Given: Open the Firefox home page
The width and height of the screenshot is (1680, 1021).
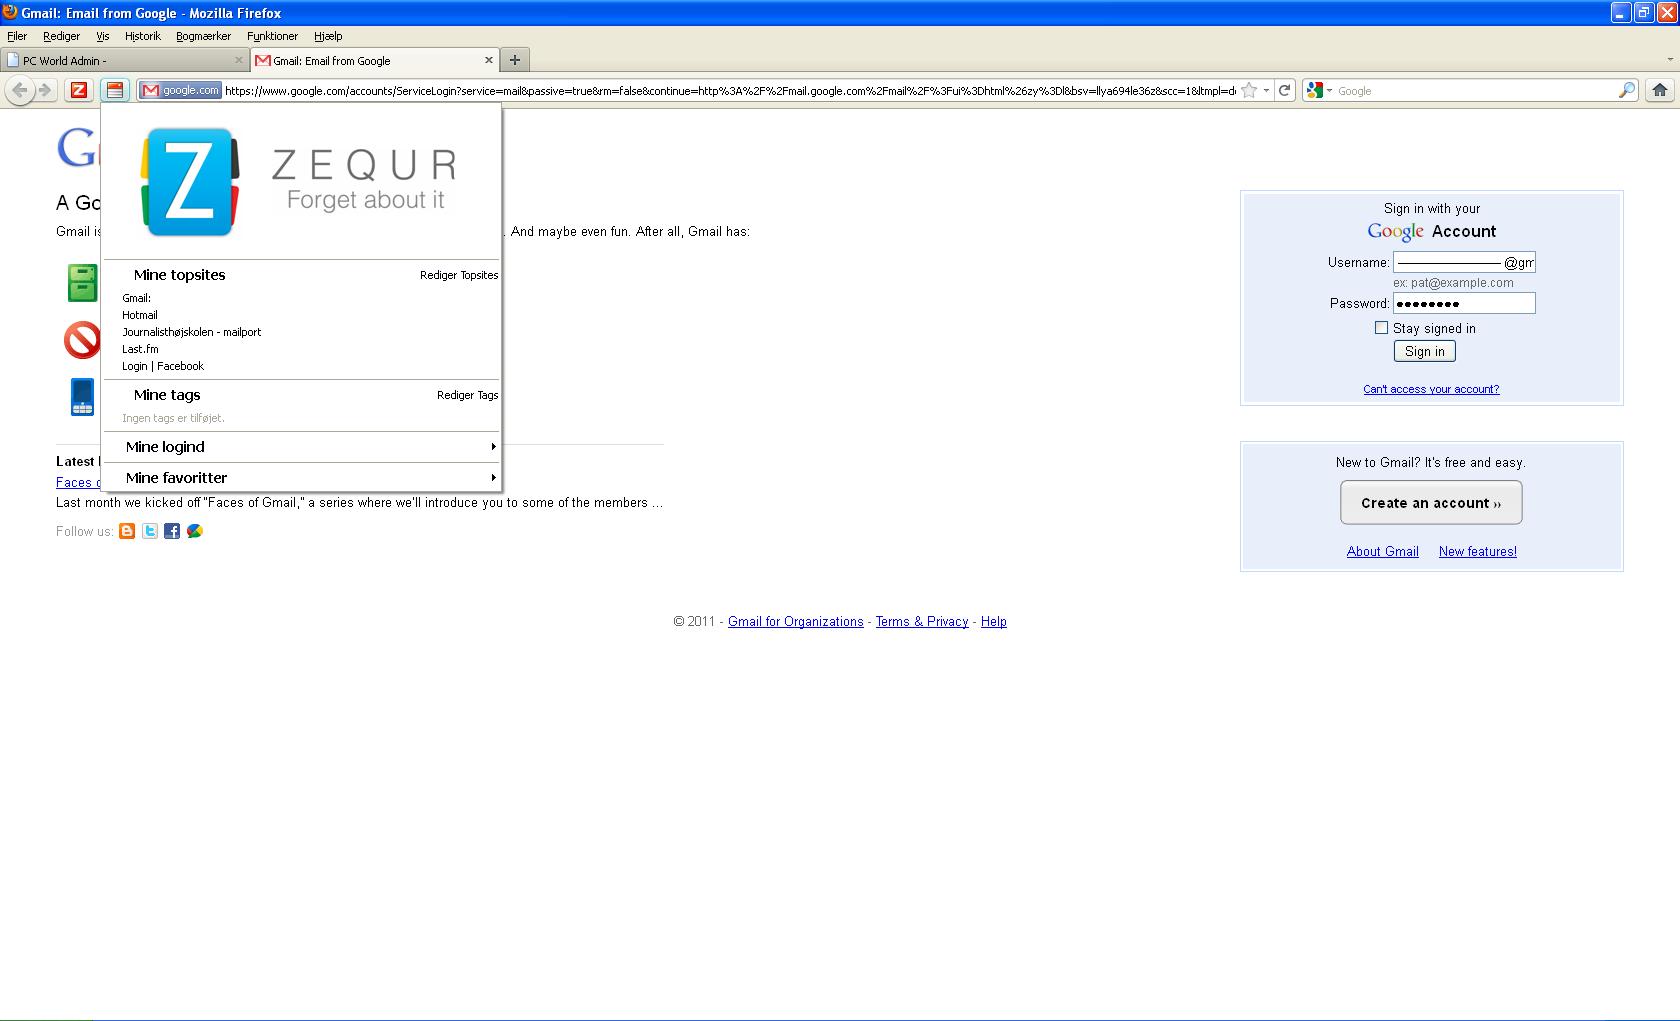Looking at the screenshot, I should pyautogui.click(x=1660, y=90).
